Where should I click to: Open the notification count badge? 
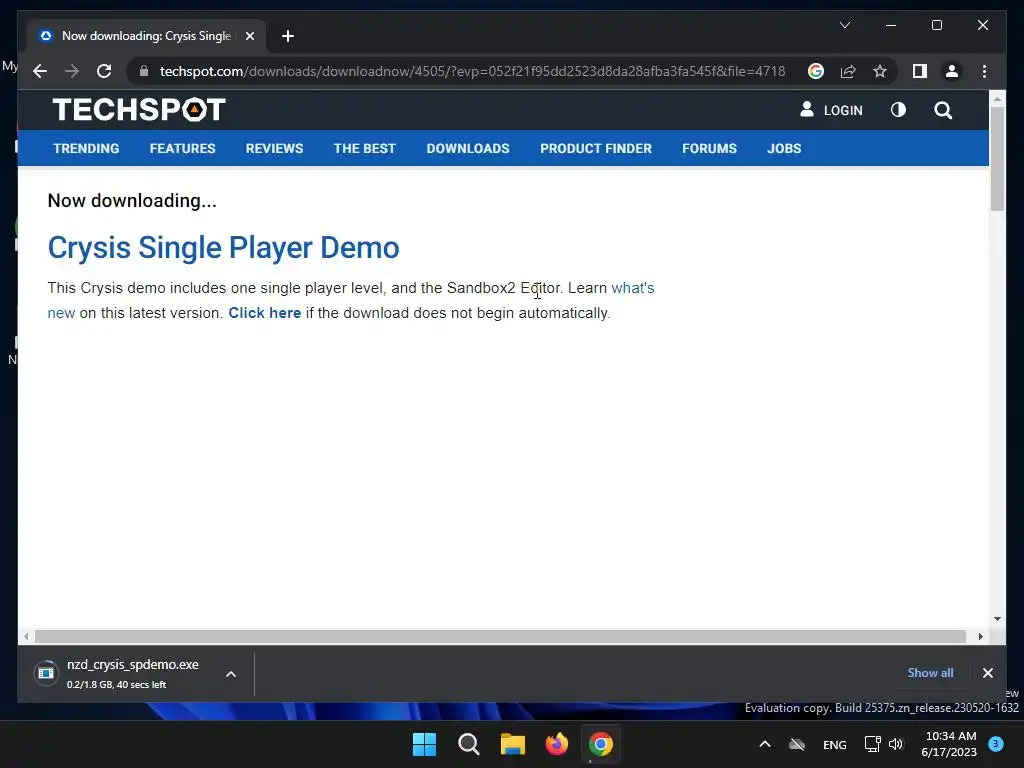point(996,743)
